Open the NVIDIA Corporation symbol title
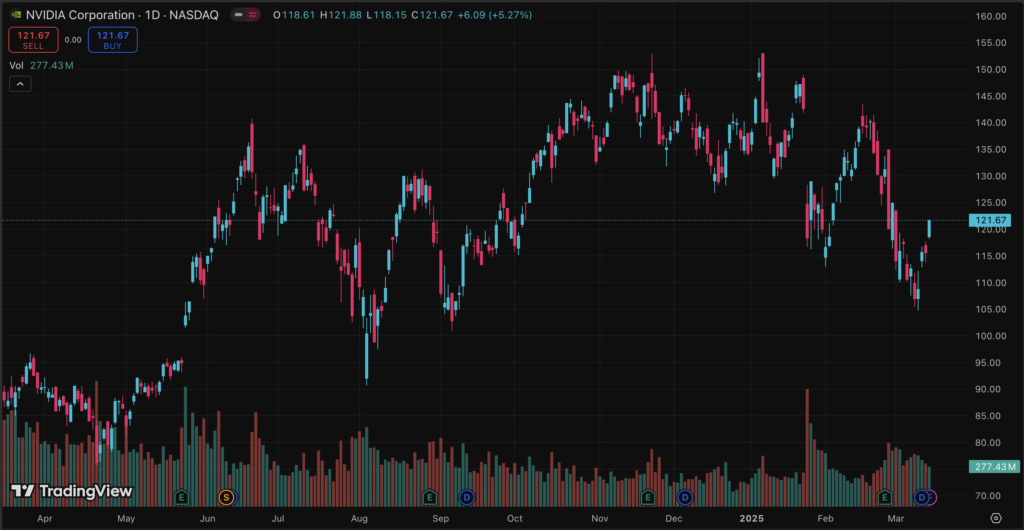 pos(122,14)
